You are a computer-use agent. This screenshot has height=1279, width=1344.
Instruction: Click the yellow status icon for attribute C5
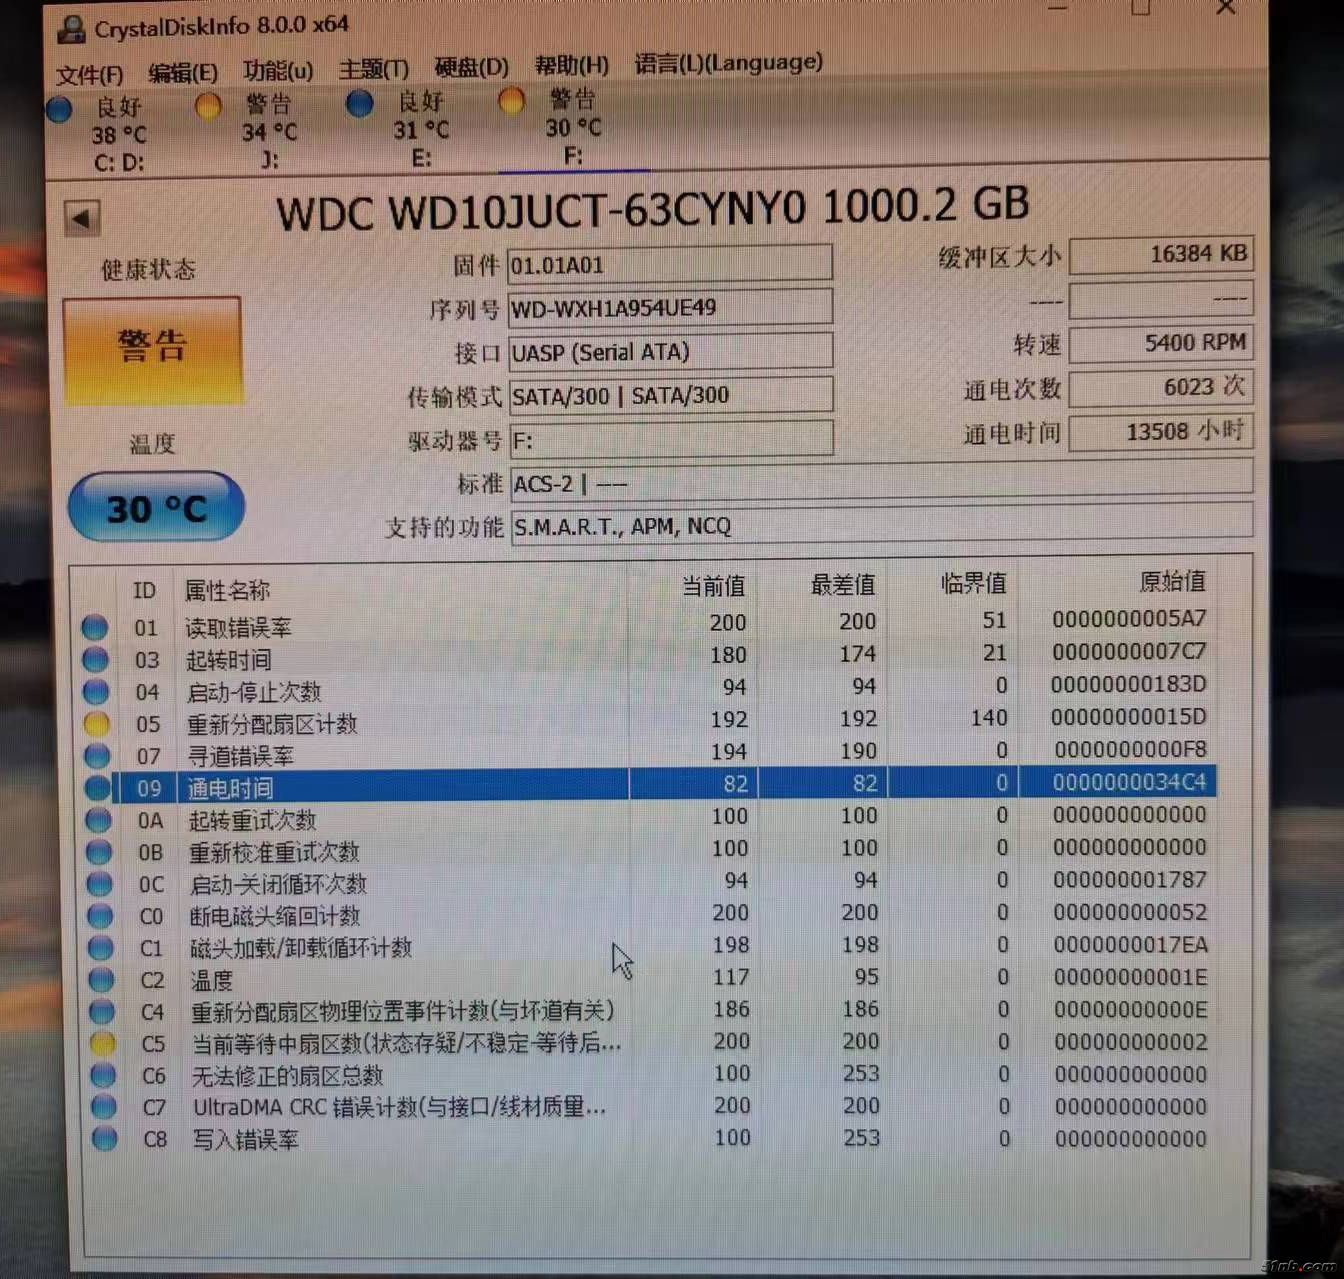coord(102,1044)
